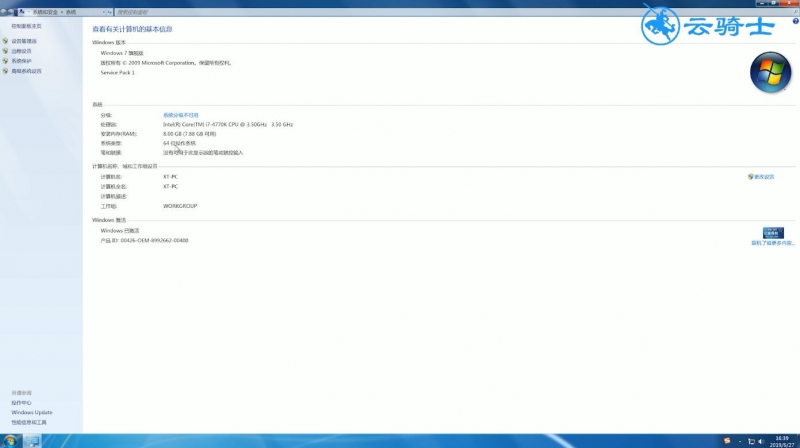The height and width of the screenshot is (448, 800).
Task: Open 性能信息和工具 link
Action: coord(29,422)
